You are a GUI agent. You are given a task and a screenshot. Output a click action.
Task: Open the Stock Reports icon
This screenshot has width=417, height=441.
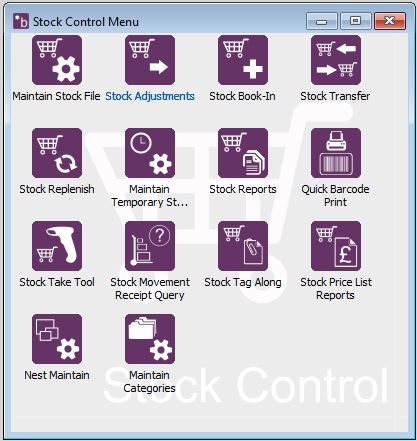click(243, 153)
